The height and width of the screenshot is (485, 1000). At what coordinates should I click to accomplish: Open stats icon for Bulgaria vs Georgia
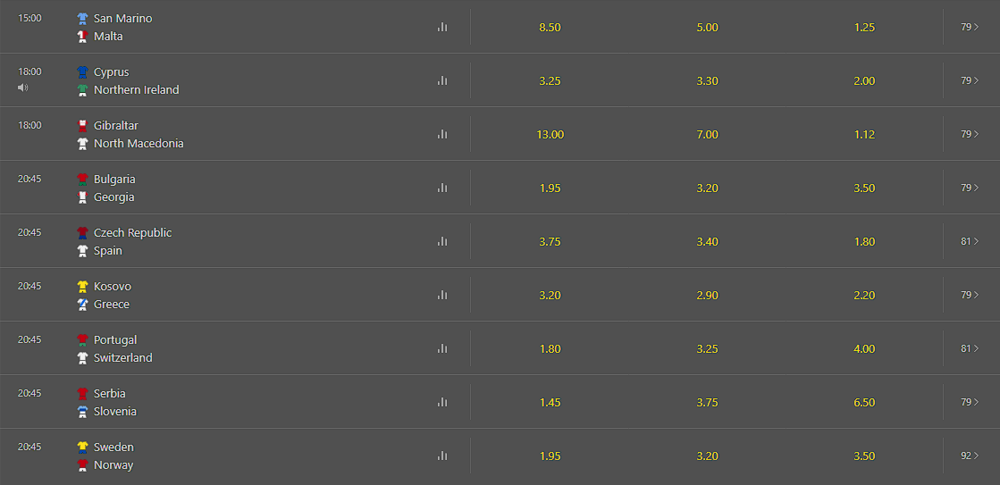(x=442, y=188)
